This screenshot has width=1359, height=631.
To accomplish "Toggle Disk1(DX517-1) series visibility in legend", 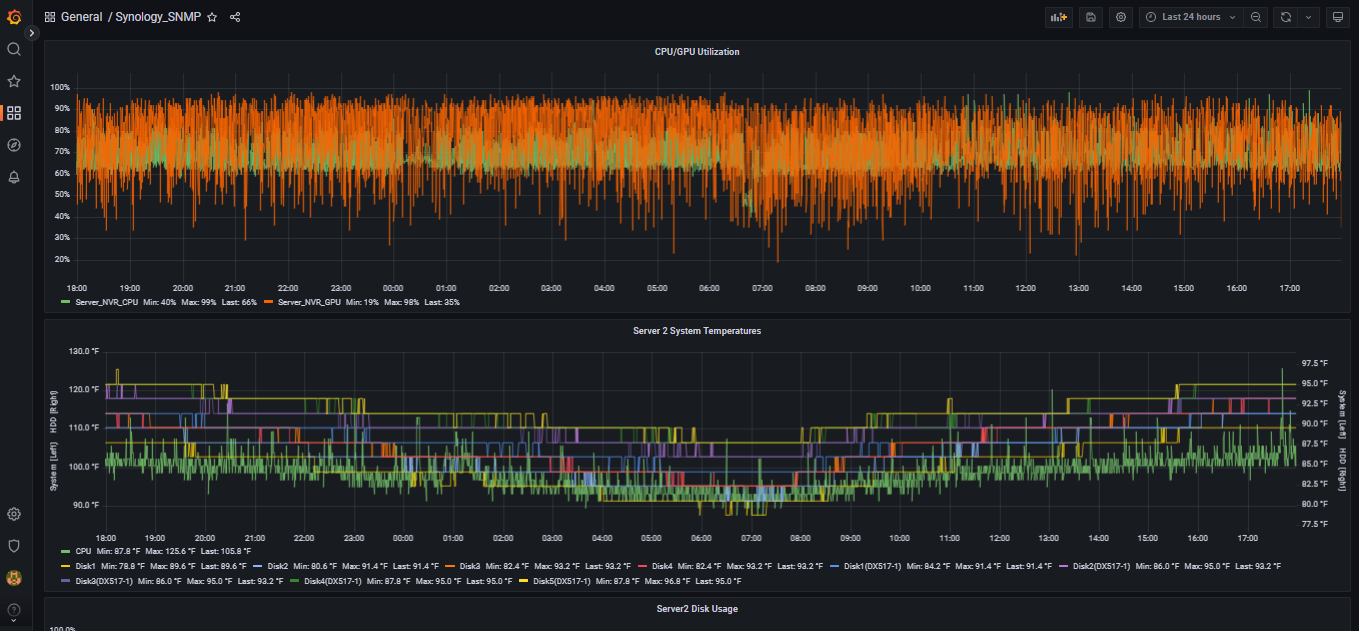I will tap(872, 566).
